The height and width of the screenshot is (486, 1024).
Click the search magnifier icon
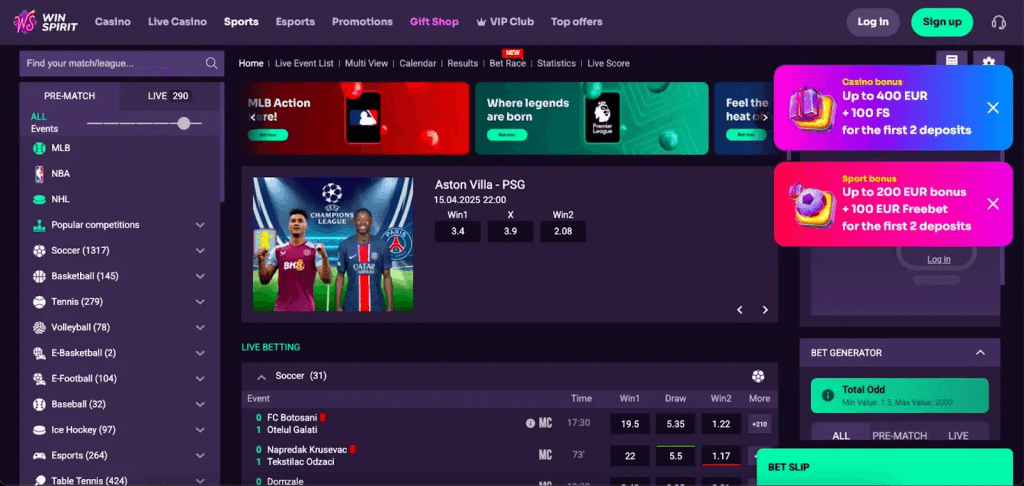211,63
